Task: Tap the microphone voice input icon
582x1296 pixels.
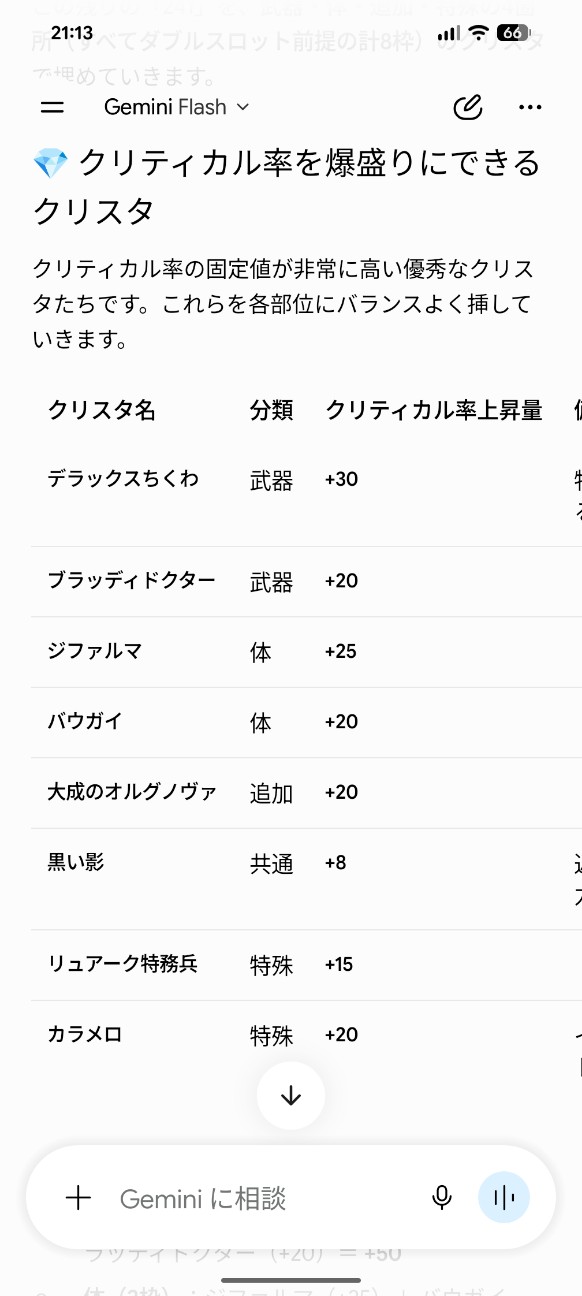Action: [x=441, y=1197]
